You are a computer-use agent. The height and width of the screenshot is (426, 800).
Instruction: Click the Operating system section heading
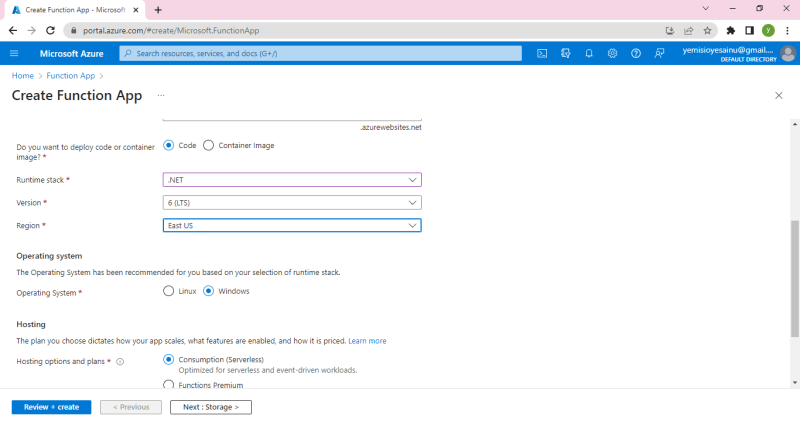(49, 256)
